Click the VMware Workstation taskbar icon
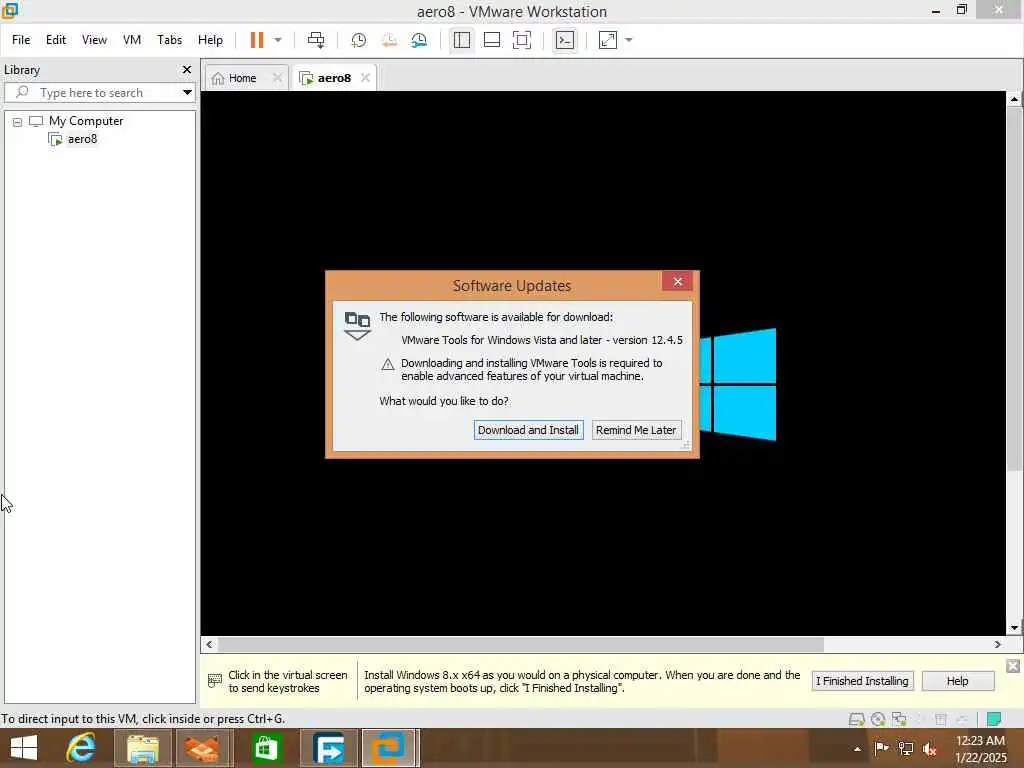Screen dimensions: 1024x768 (389, 748)
